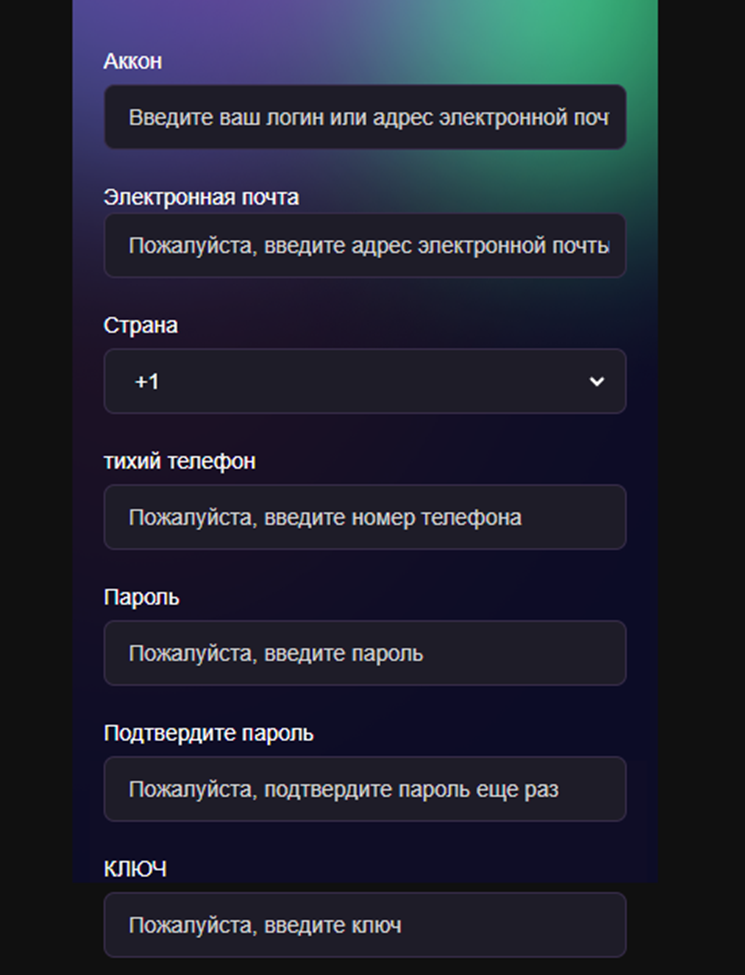Click placeholder 'Пожалуйста, подтвердите пароль еще раз'
Viewport: 745px width, 975px height.
point(343,789)
